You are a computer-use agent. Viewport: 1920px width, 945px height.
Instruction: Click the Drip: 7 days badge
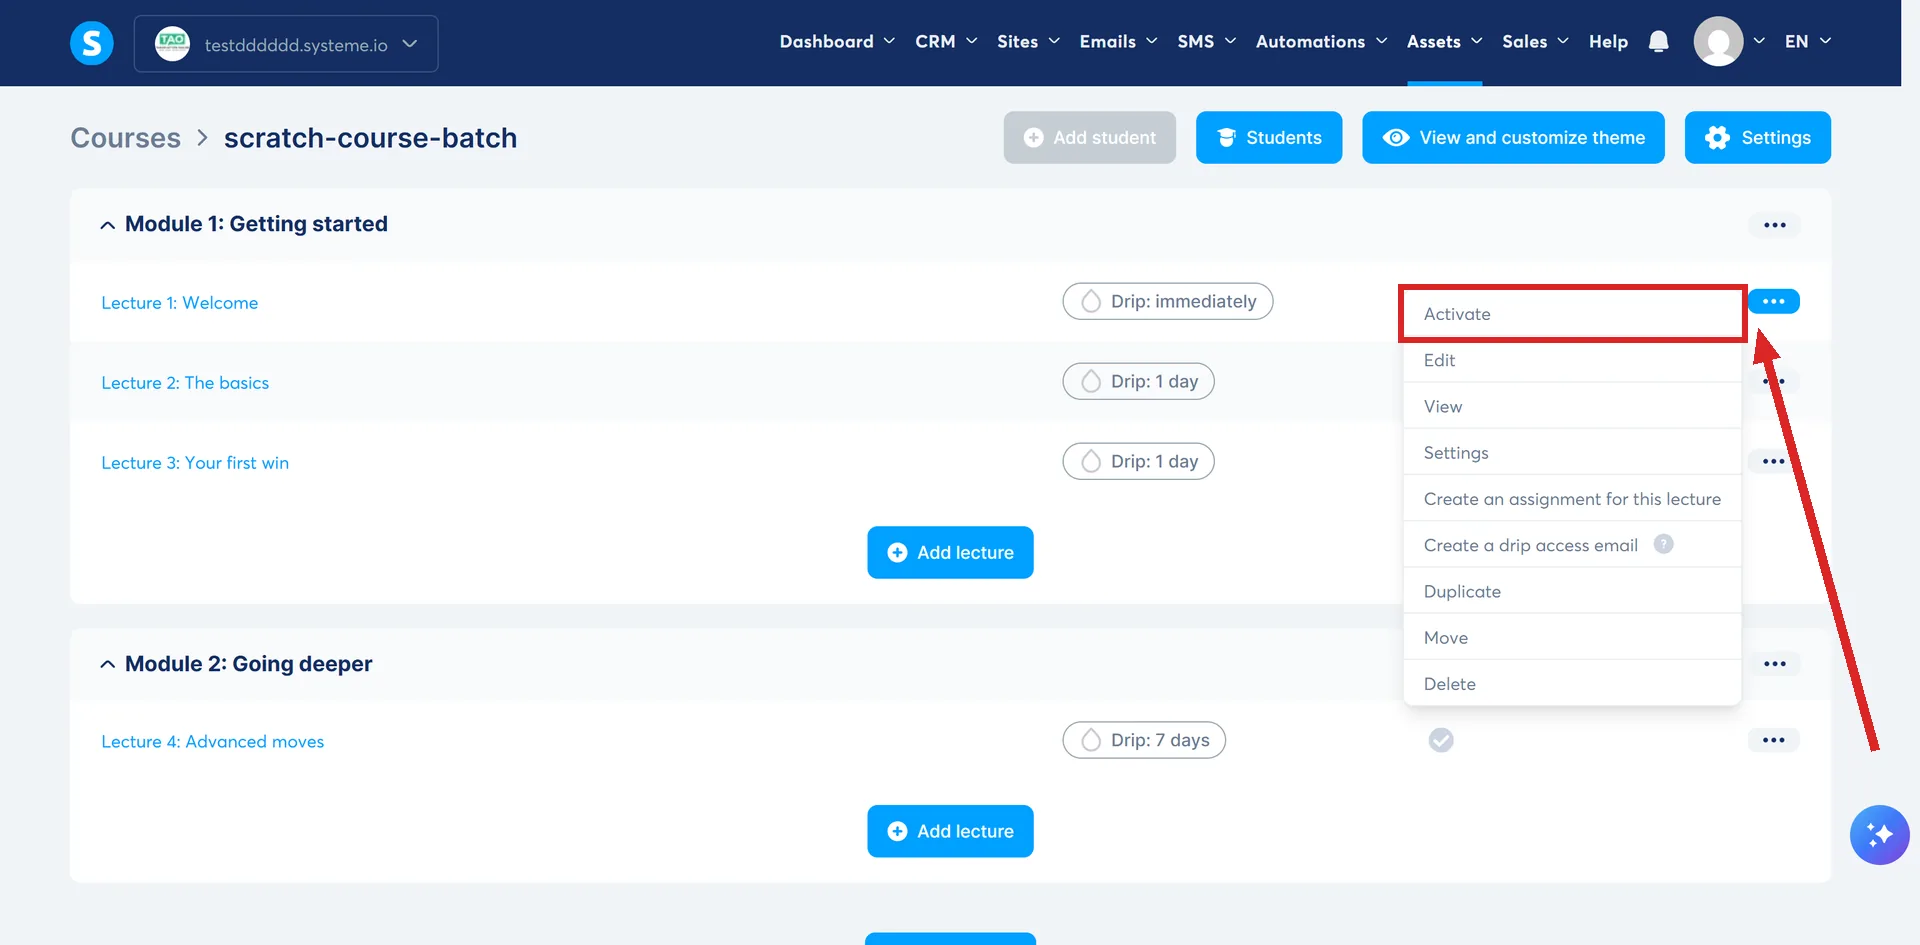[1144, 740]
